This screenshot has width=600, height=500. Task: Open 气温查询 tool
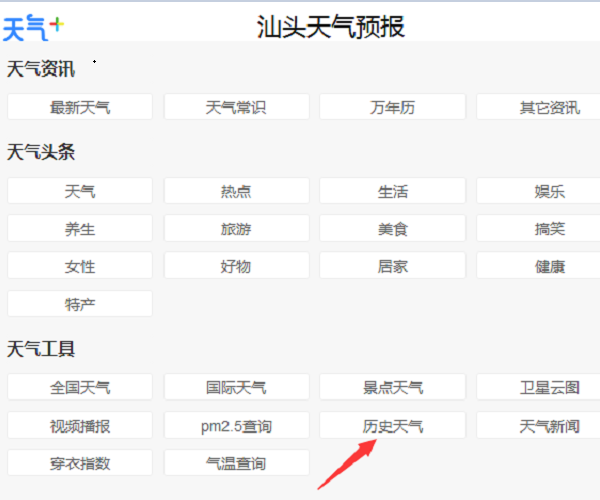click(236, 463)
